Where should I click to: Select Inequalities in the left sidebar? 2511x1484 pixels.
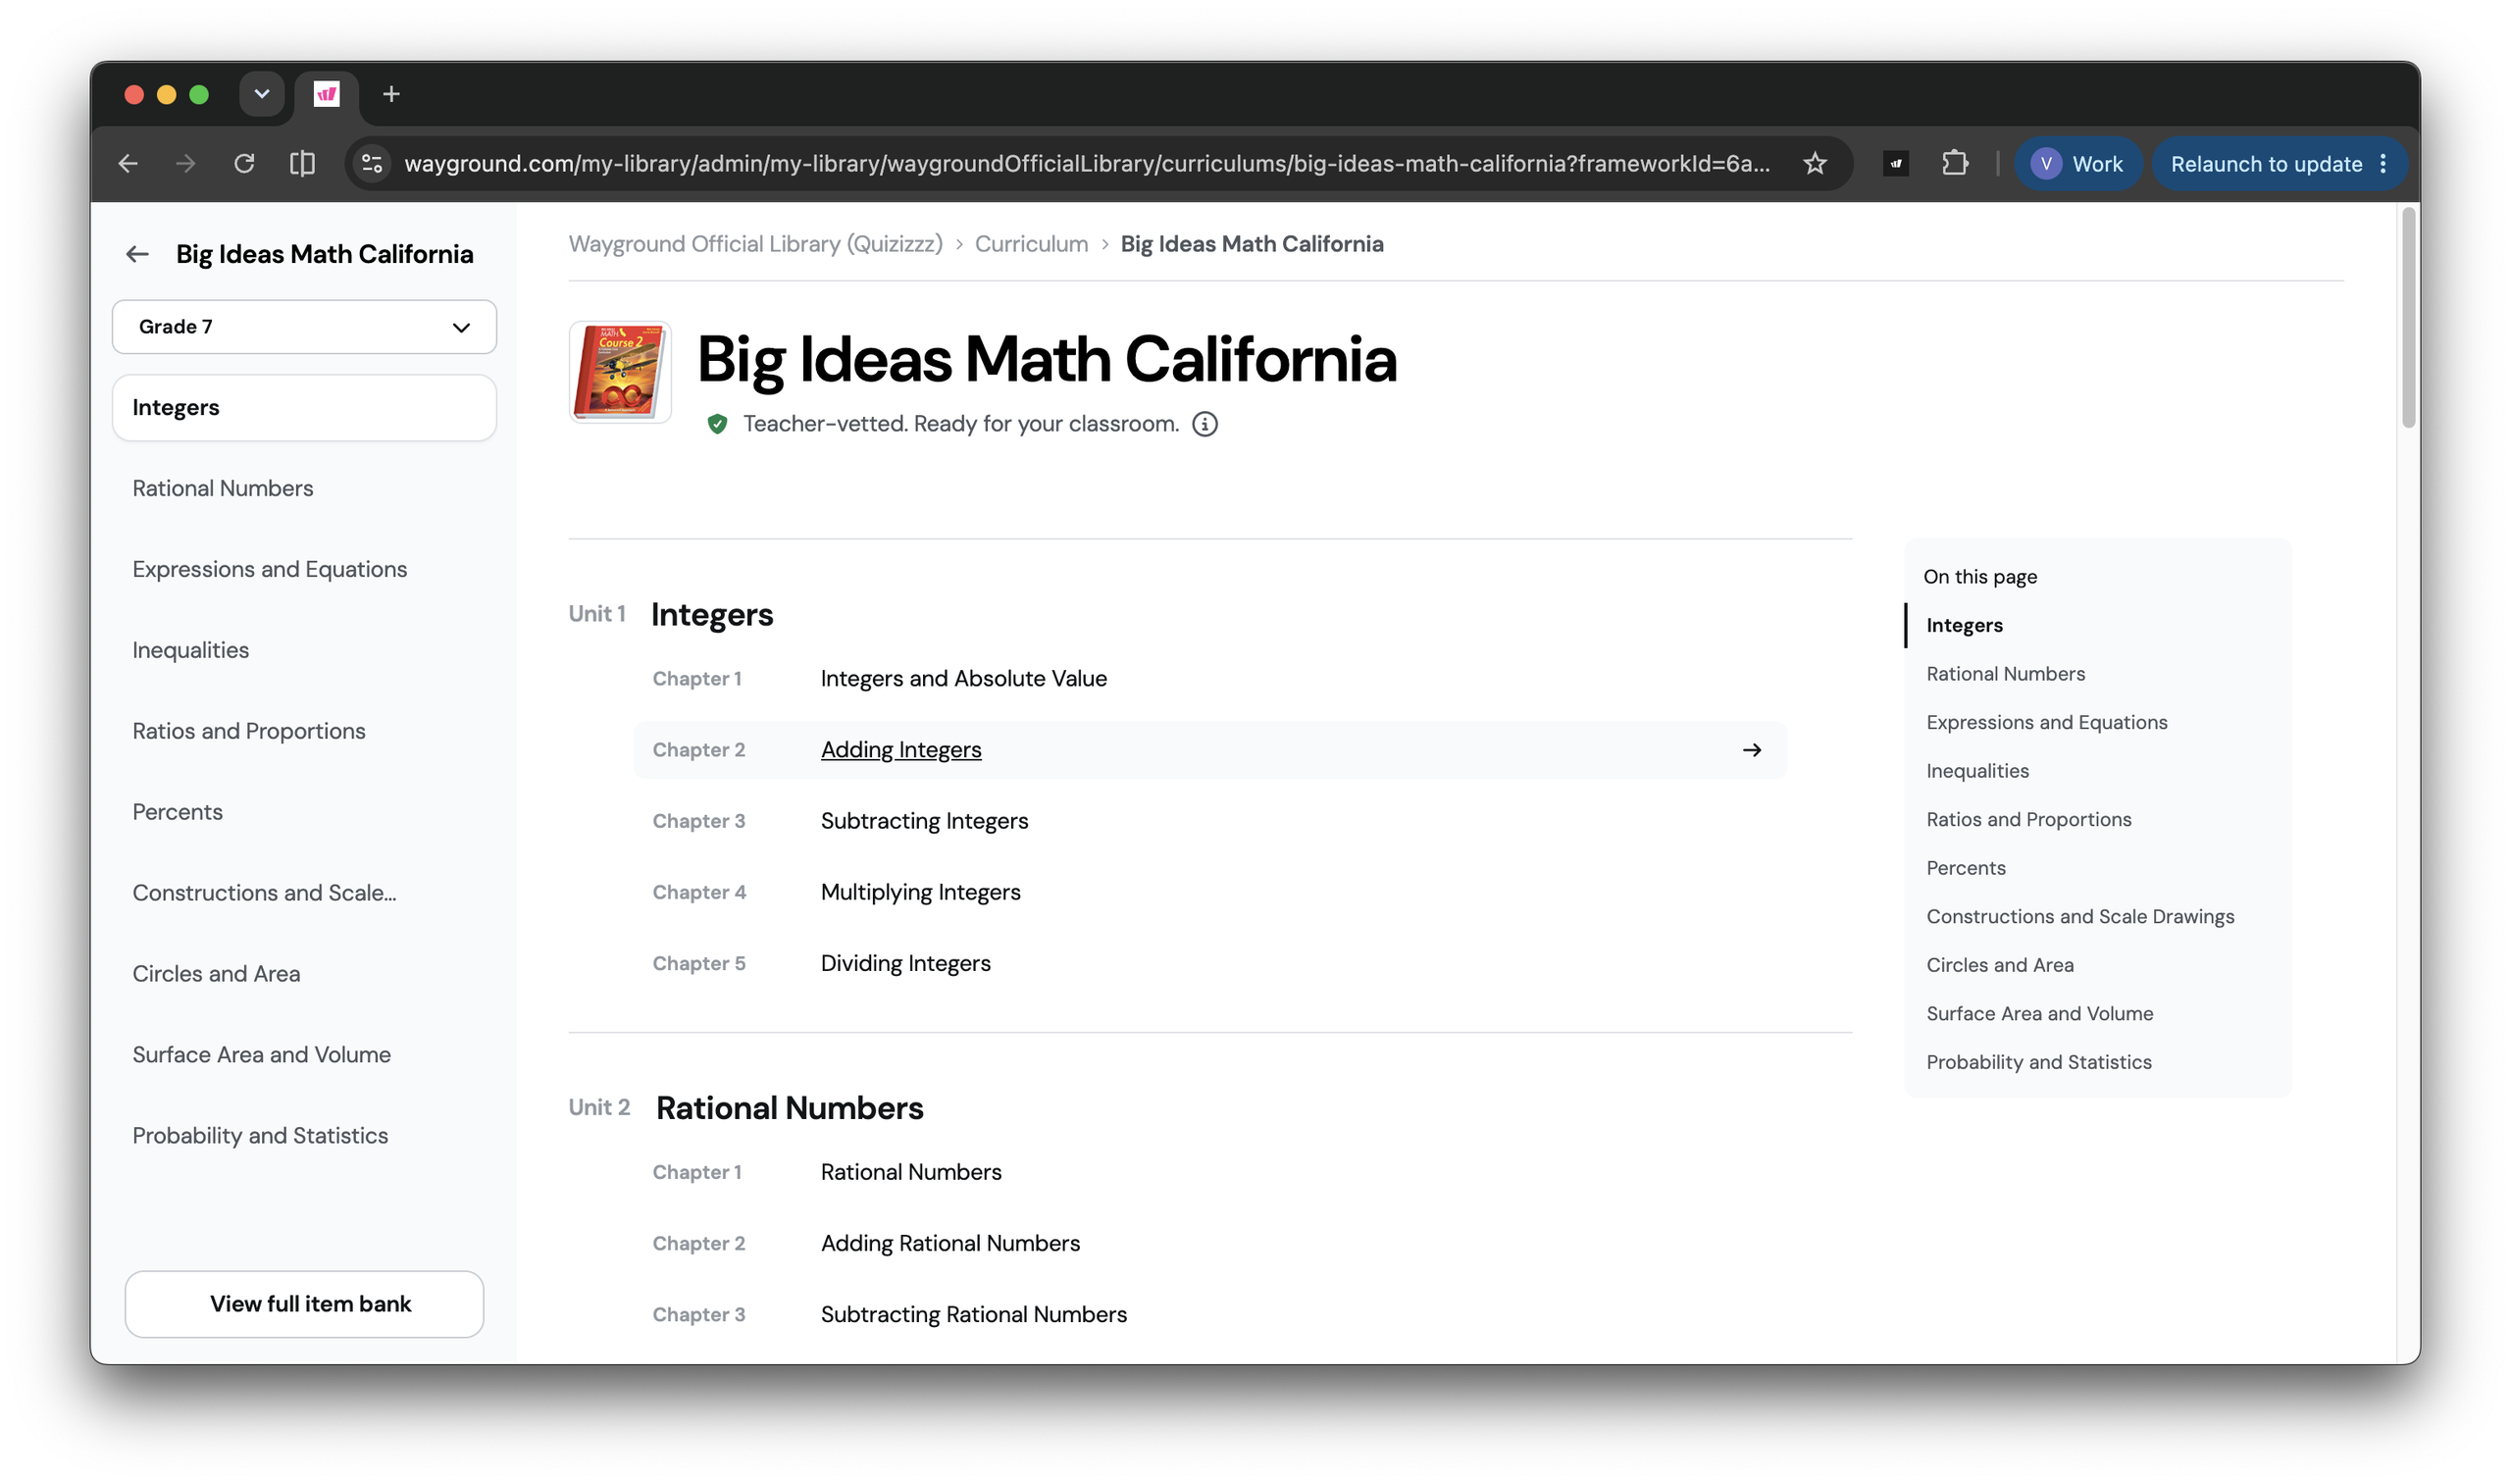[x=191, y=650]
